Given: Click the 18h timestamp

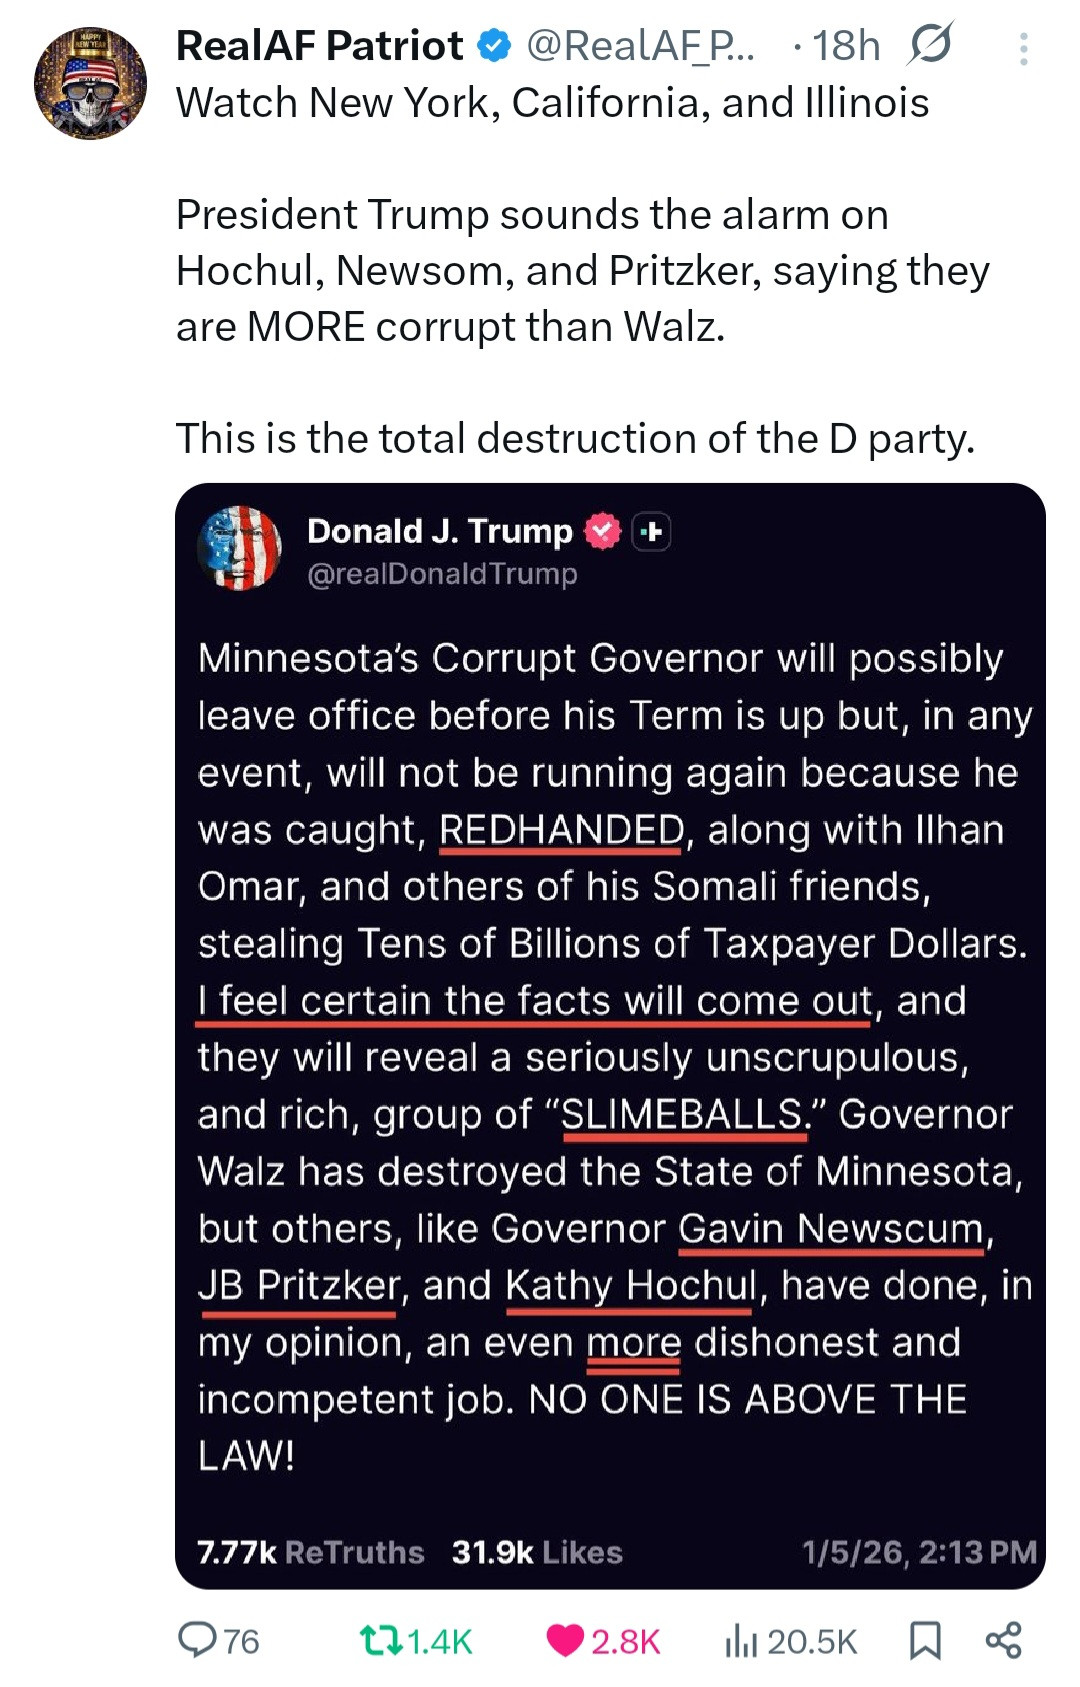Looking at the screenshot, I should click(x=846, y=46).
